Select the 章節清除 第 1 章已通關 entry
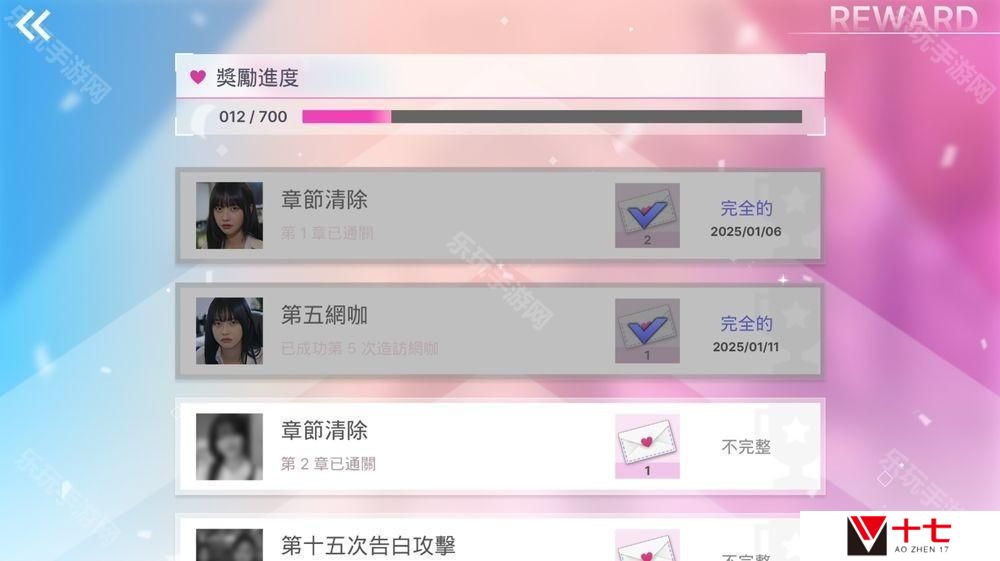The width and height of the screenshot is (1000, 561). pyautogui.click(x=499, y=215)
